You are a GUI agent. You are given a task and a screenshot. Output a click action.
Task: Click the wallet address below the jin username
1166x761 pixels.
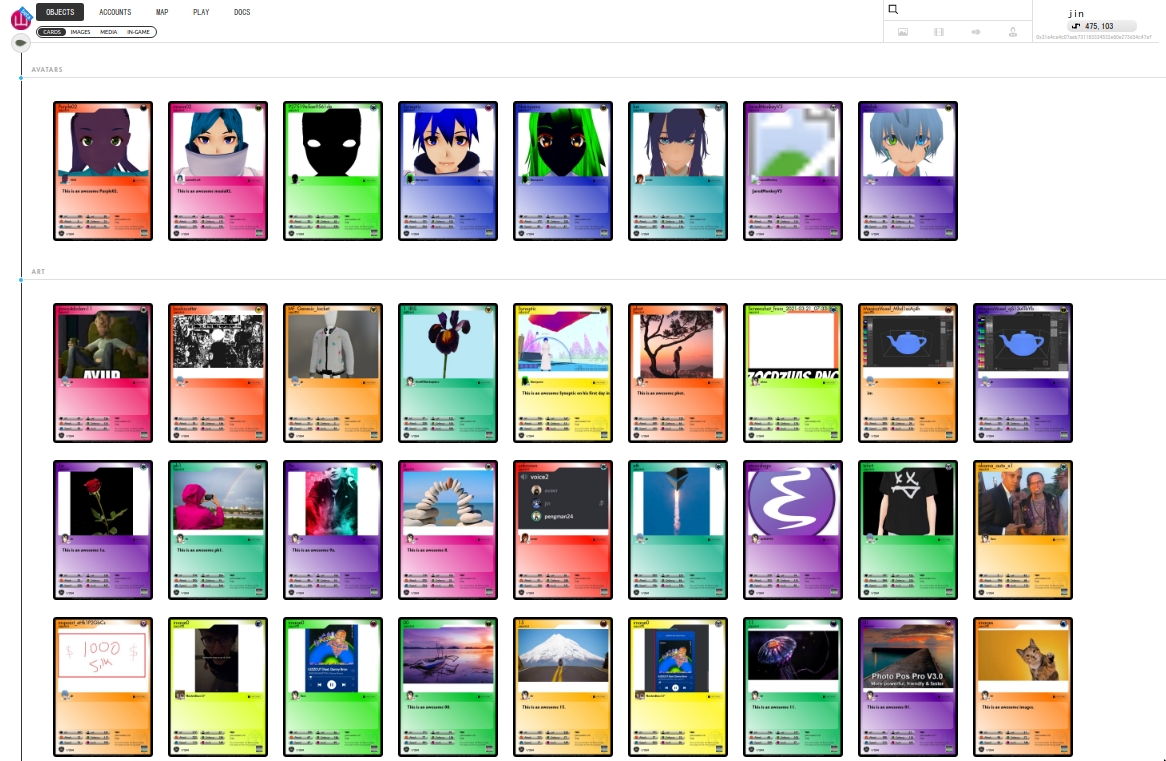pyautogui.click(x=1097, y=35)
